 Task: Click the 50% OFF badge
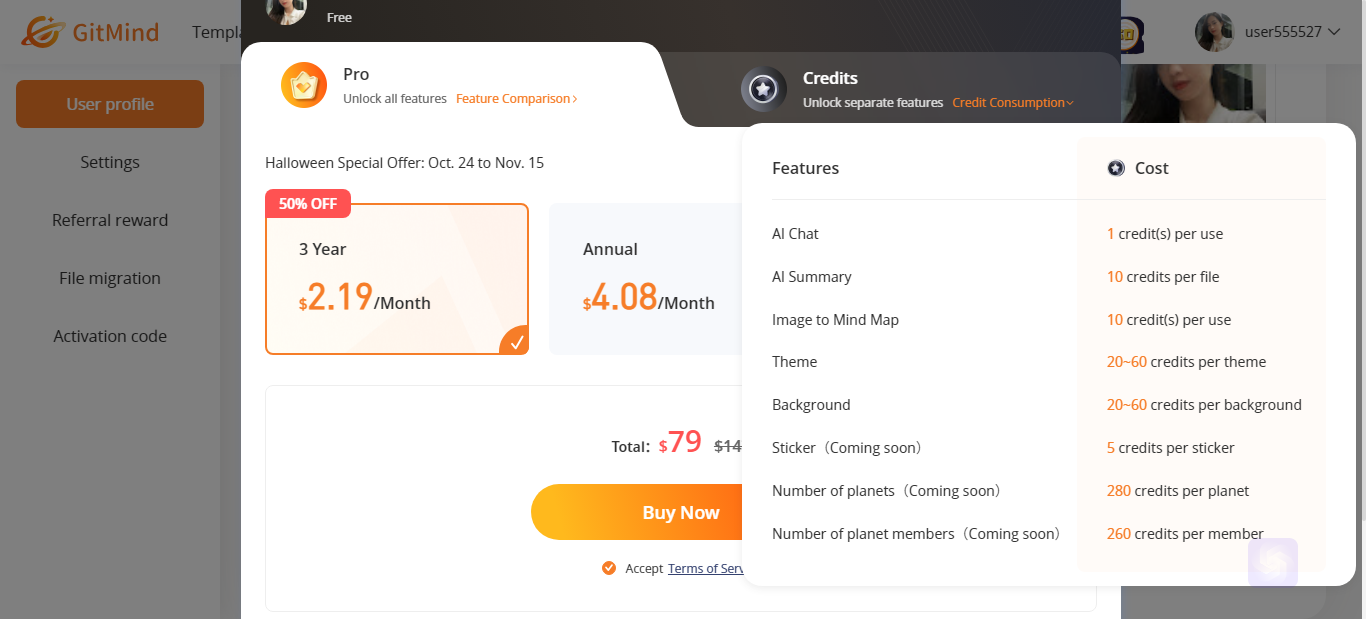tap(308, 203)
